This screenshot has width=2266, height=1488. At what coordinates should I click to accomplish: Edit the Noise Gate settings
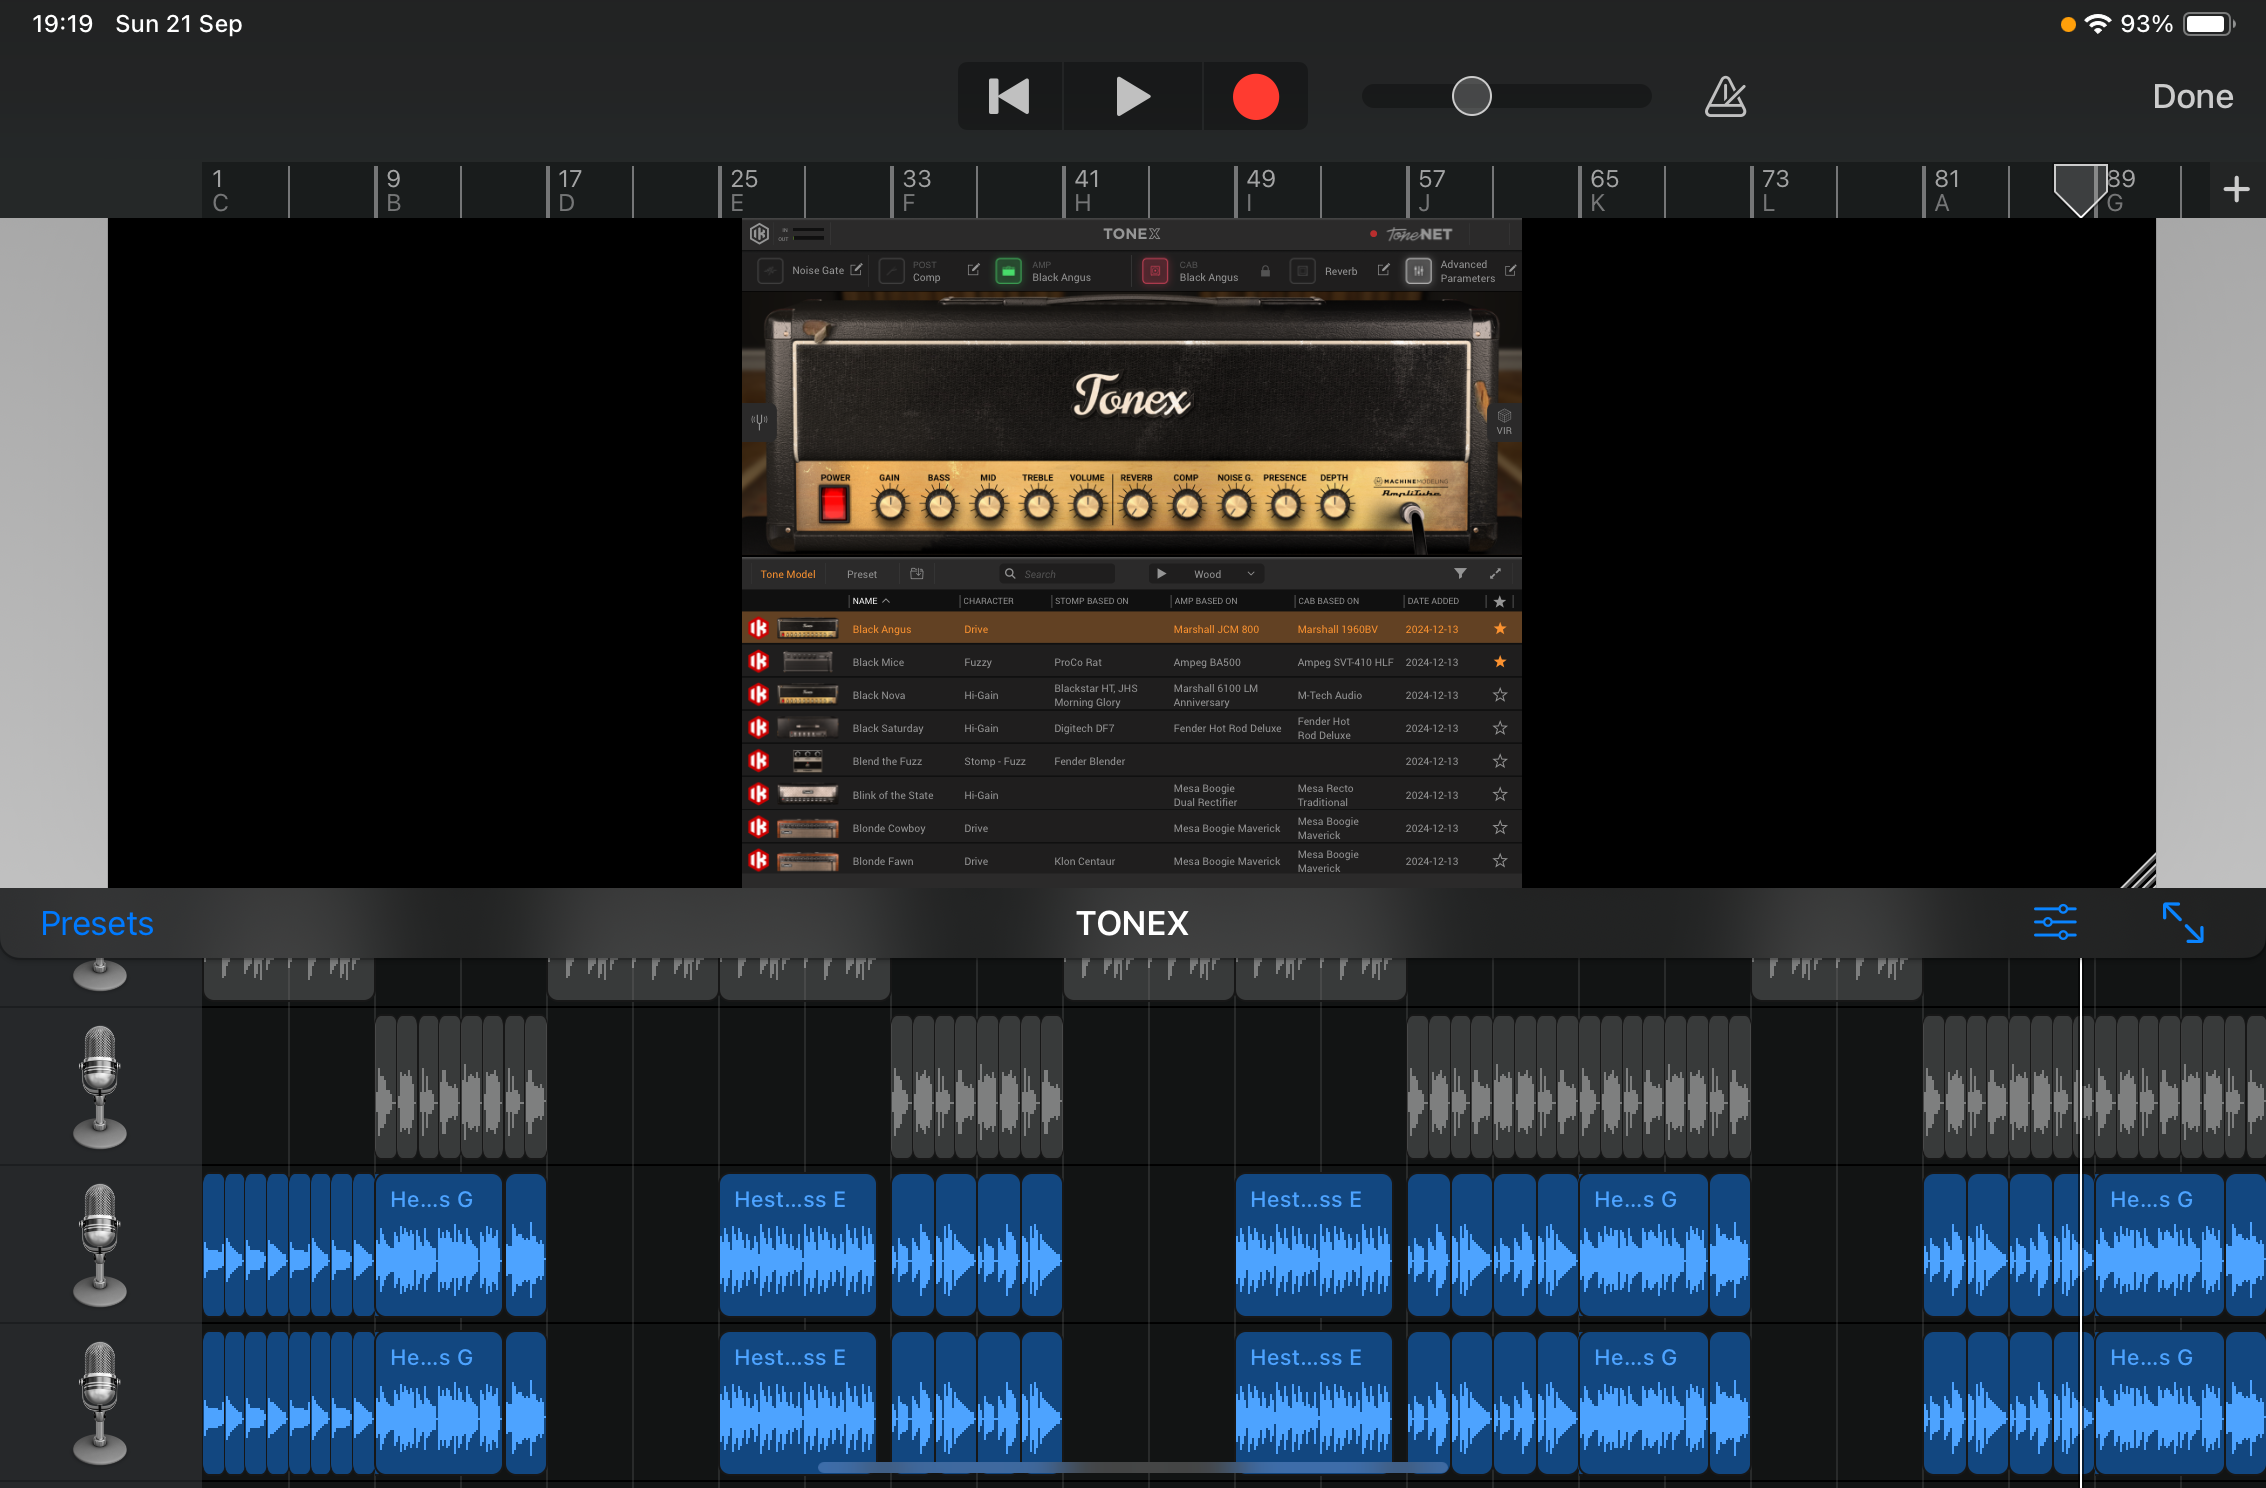(x=856, y=270)
